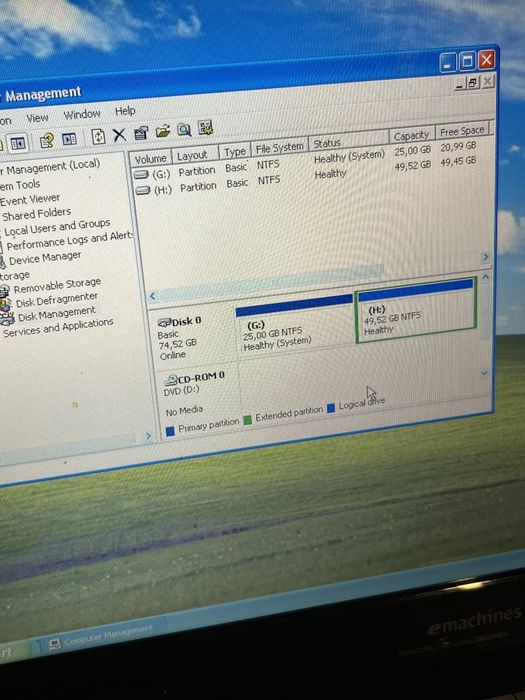This screenshot has width=525, height=700.
Task: Select the (H:) 49,52 GB NTFS partition block
Action: click(x=416, y=310)
